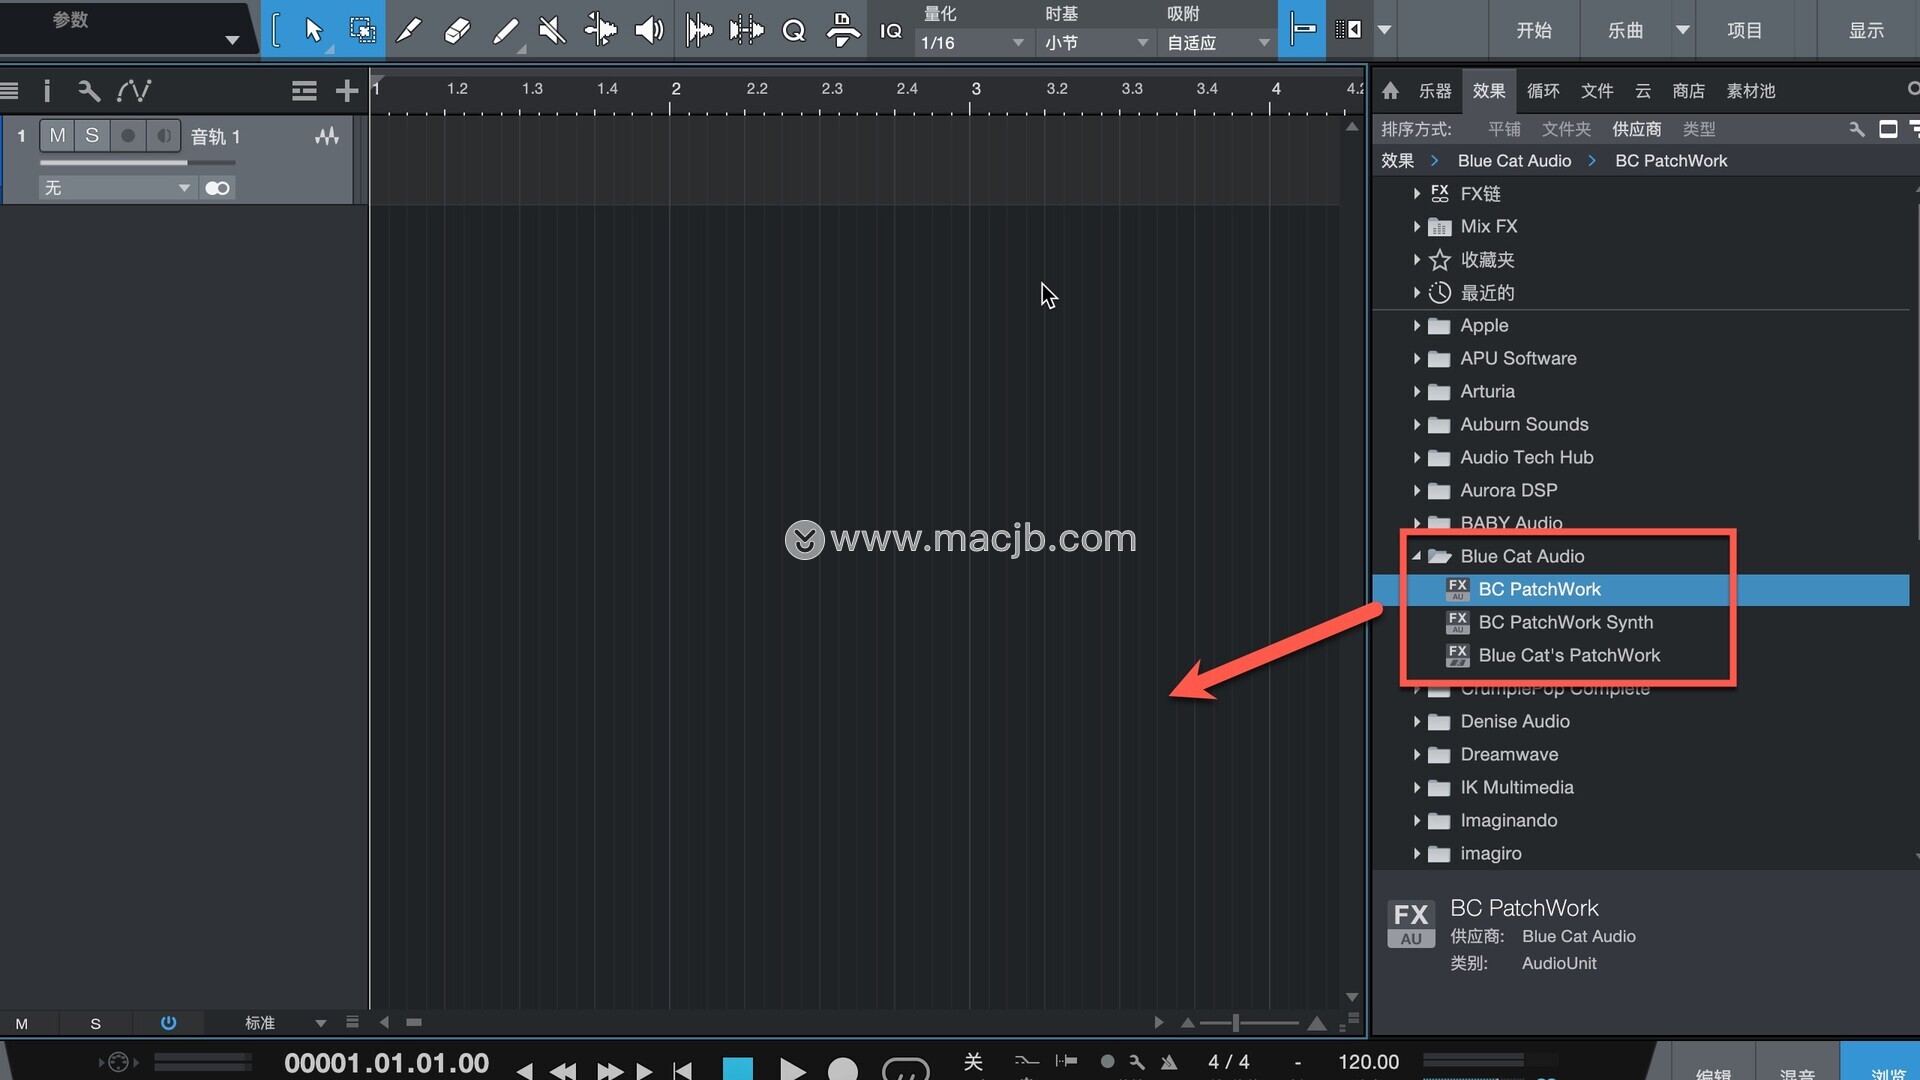The image size is (1920, 1080).
Task: Click the 120.00 tempo field
Action: (1368, 1062)
